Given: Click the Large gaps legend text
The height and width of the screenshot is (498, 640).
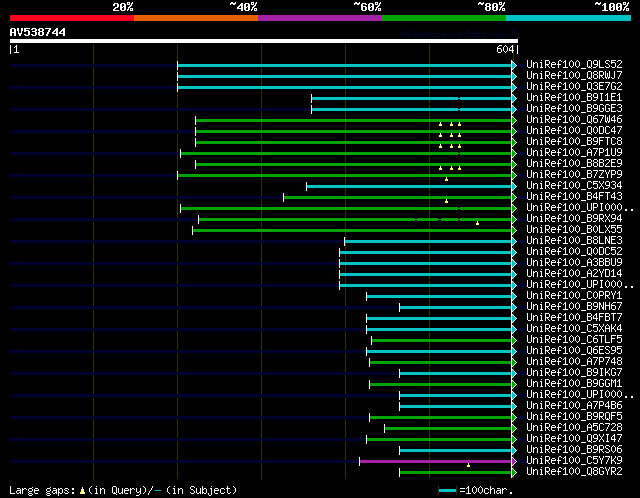Looking at the screenshot, I should [123, 490].
